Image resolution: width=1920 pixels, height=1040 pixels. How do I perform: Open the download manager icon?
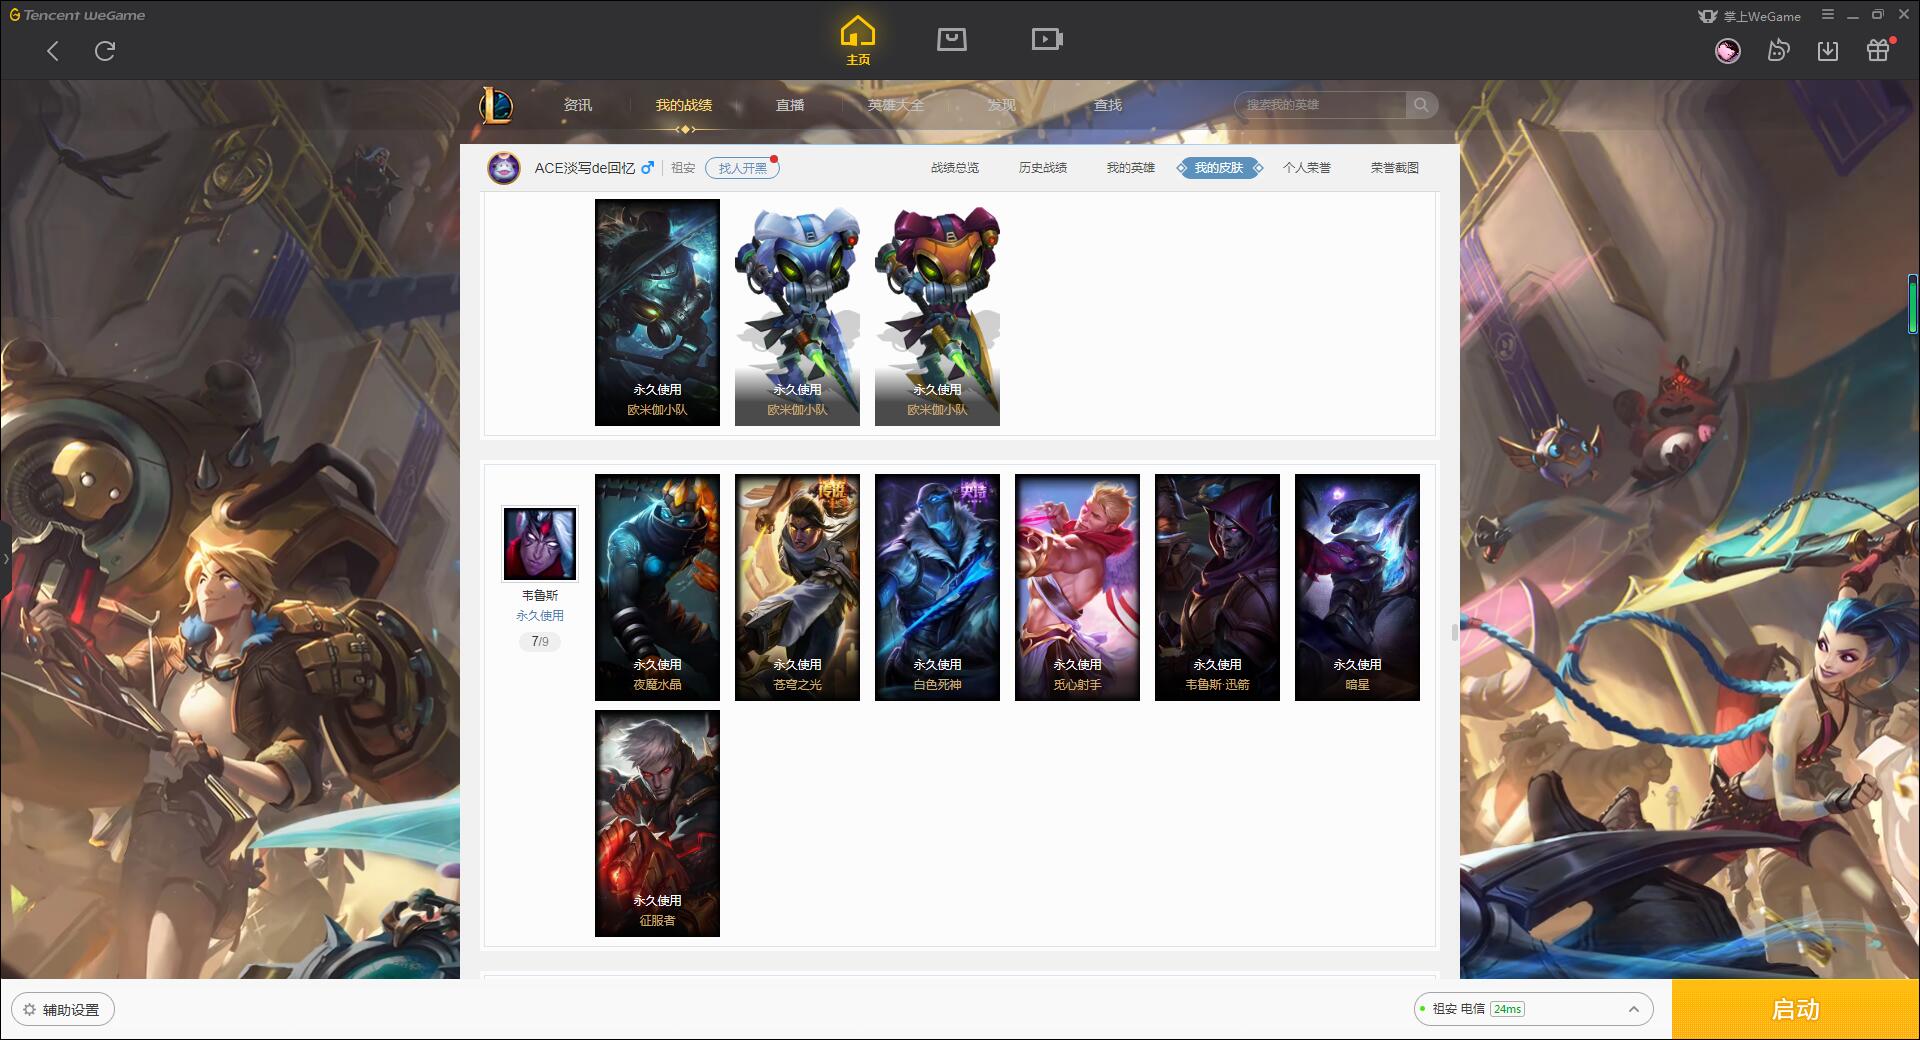[x=1828, y=51]
